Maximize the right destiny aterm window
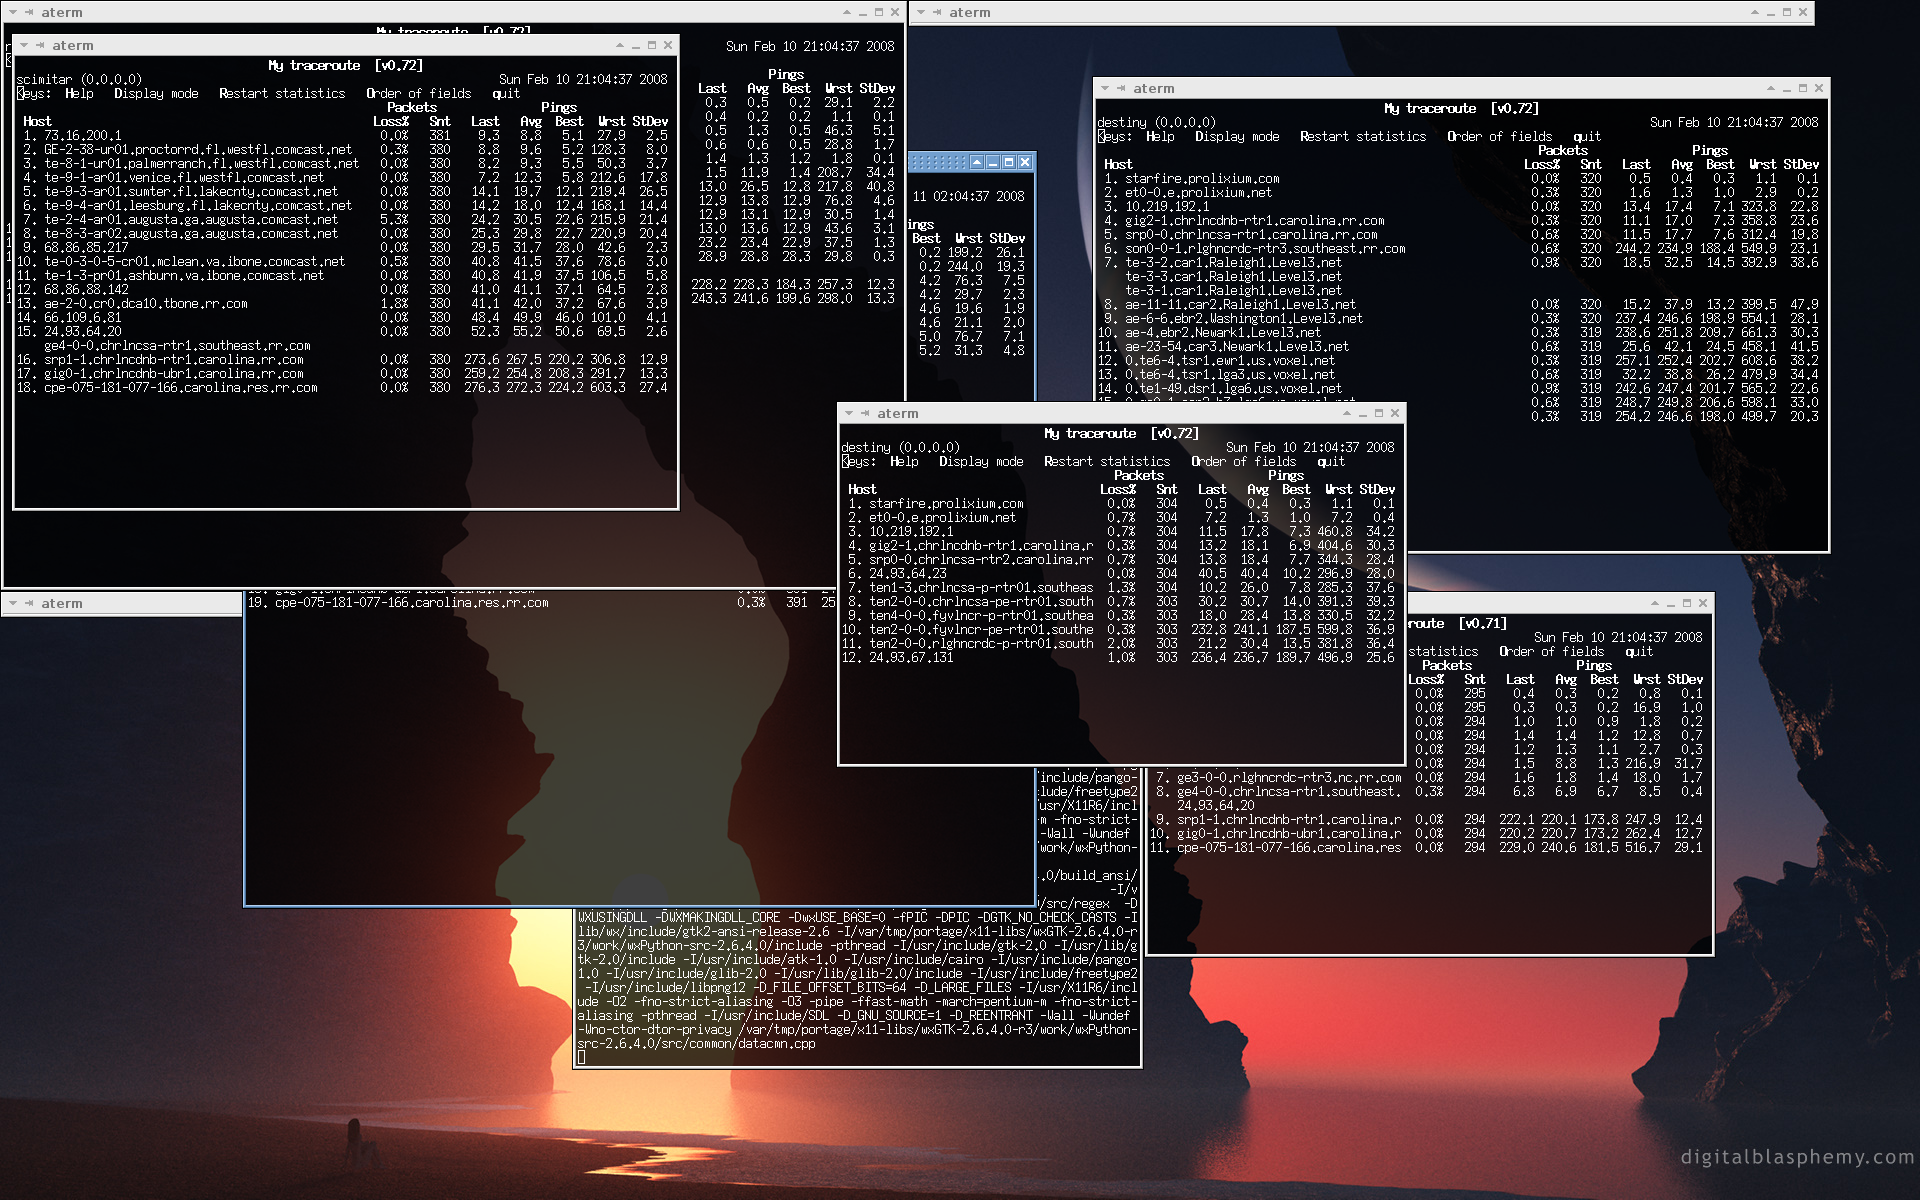 (1803, 89)
